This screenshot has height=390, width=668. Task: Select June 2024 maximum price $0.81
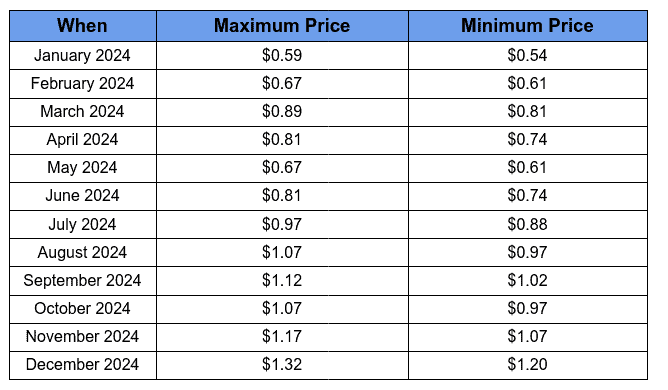pos(282,196)
